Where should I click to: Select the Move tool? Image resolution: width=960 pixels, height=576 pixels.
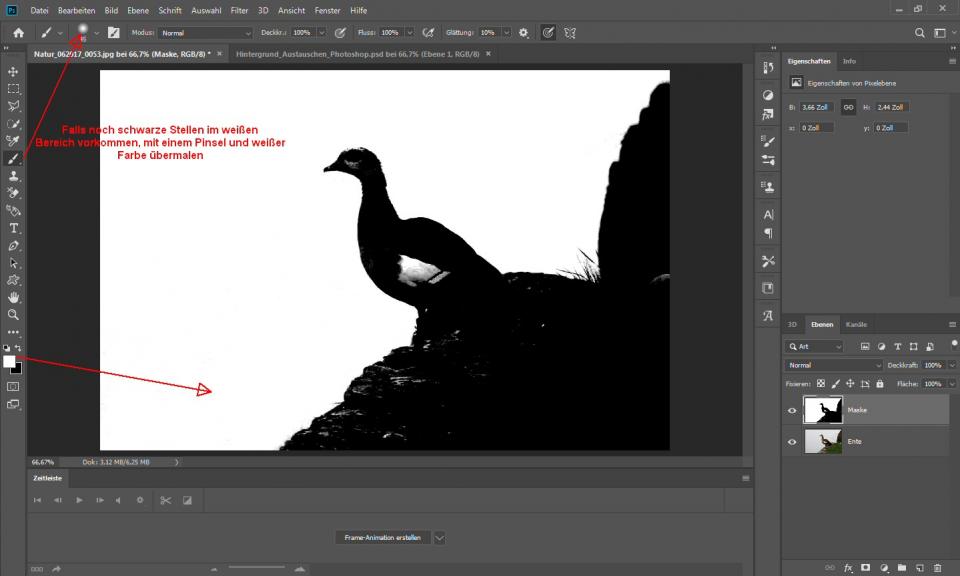[x=13, y=71]
